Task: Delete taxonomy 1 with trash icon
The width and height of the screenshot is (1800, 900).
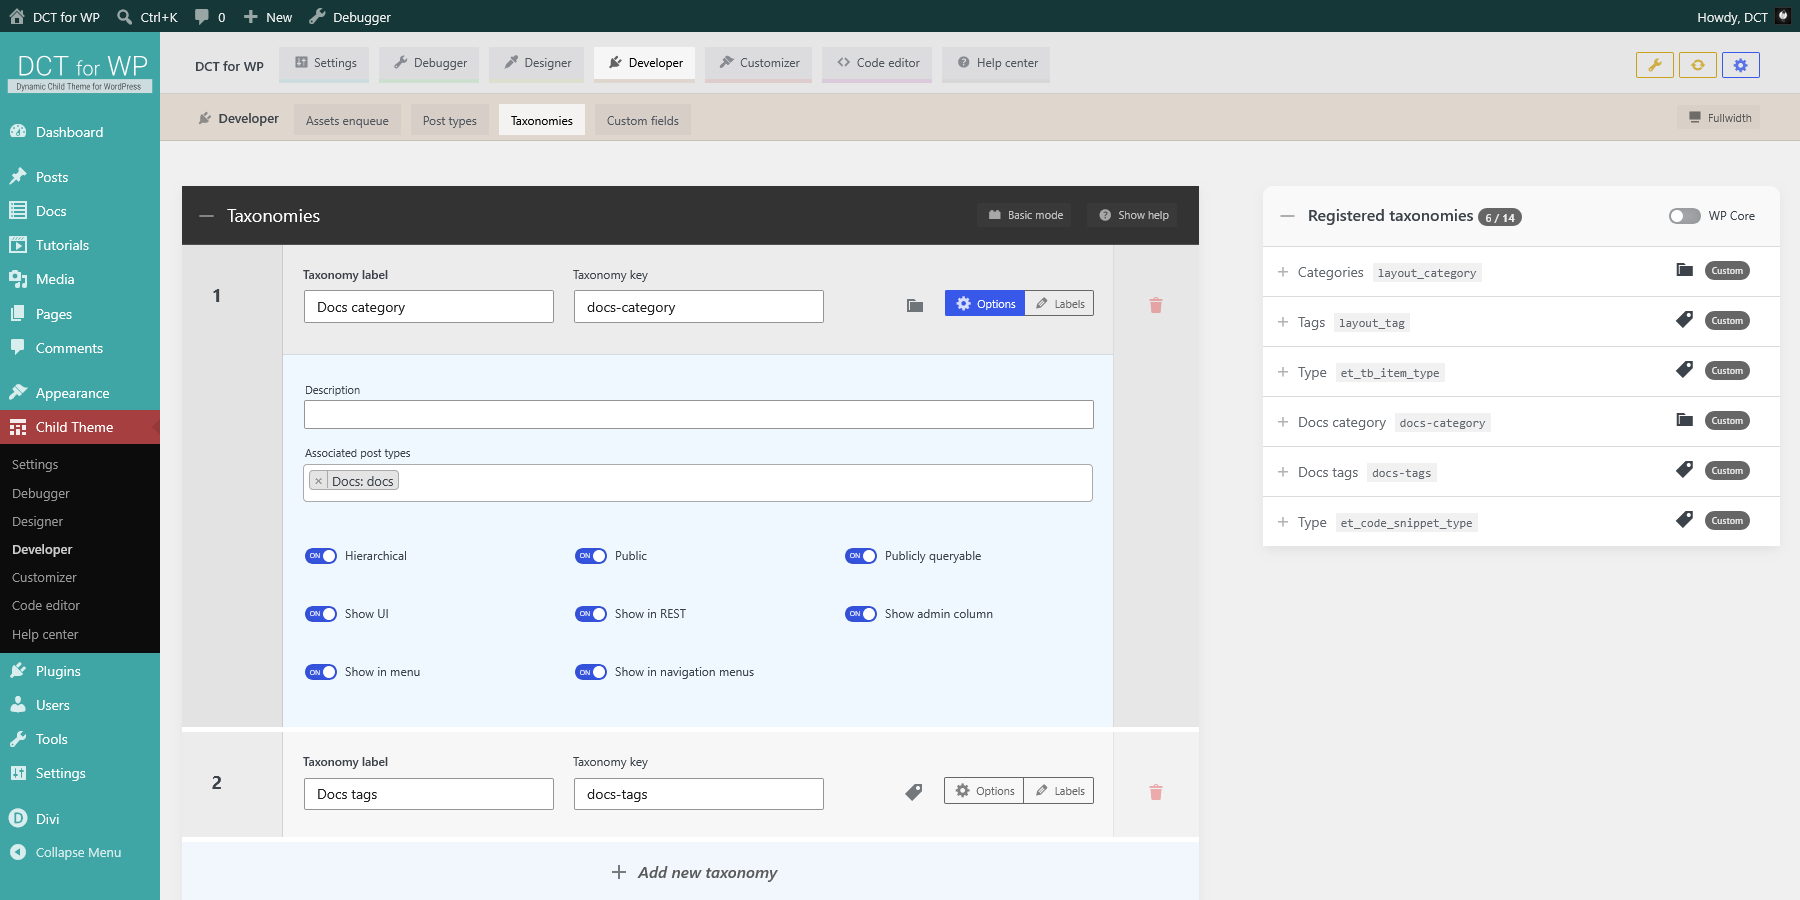Action: [1156, 305]
